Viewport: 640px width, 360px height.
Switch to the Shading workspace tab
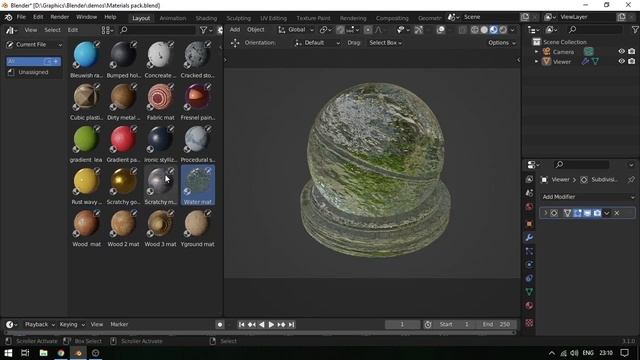(206, 18)
